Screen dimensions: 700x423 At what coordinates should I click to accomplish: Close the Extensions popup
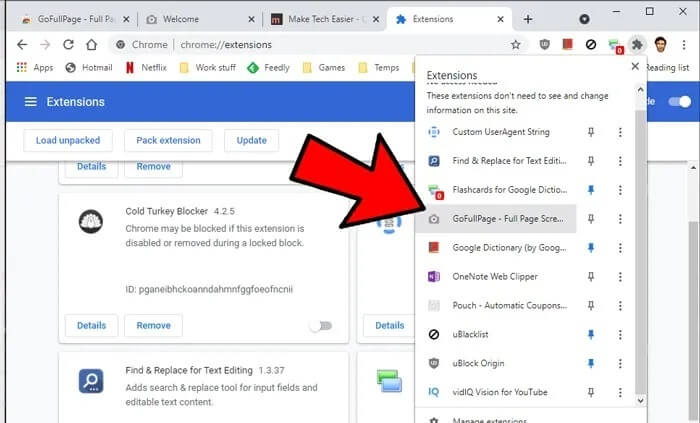click(635, 66)
